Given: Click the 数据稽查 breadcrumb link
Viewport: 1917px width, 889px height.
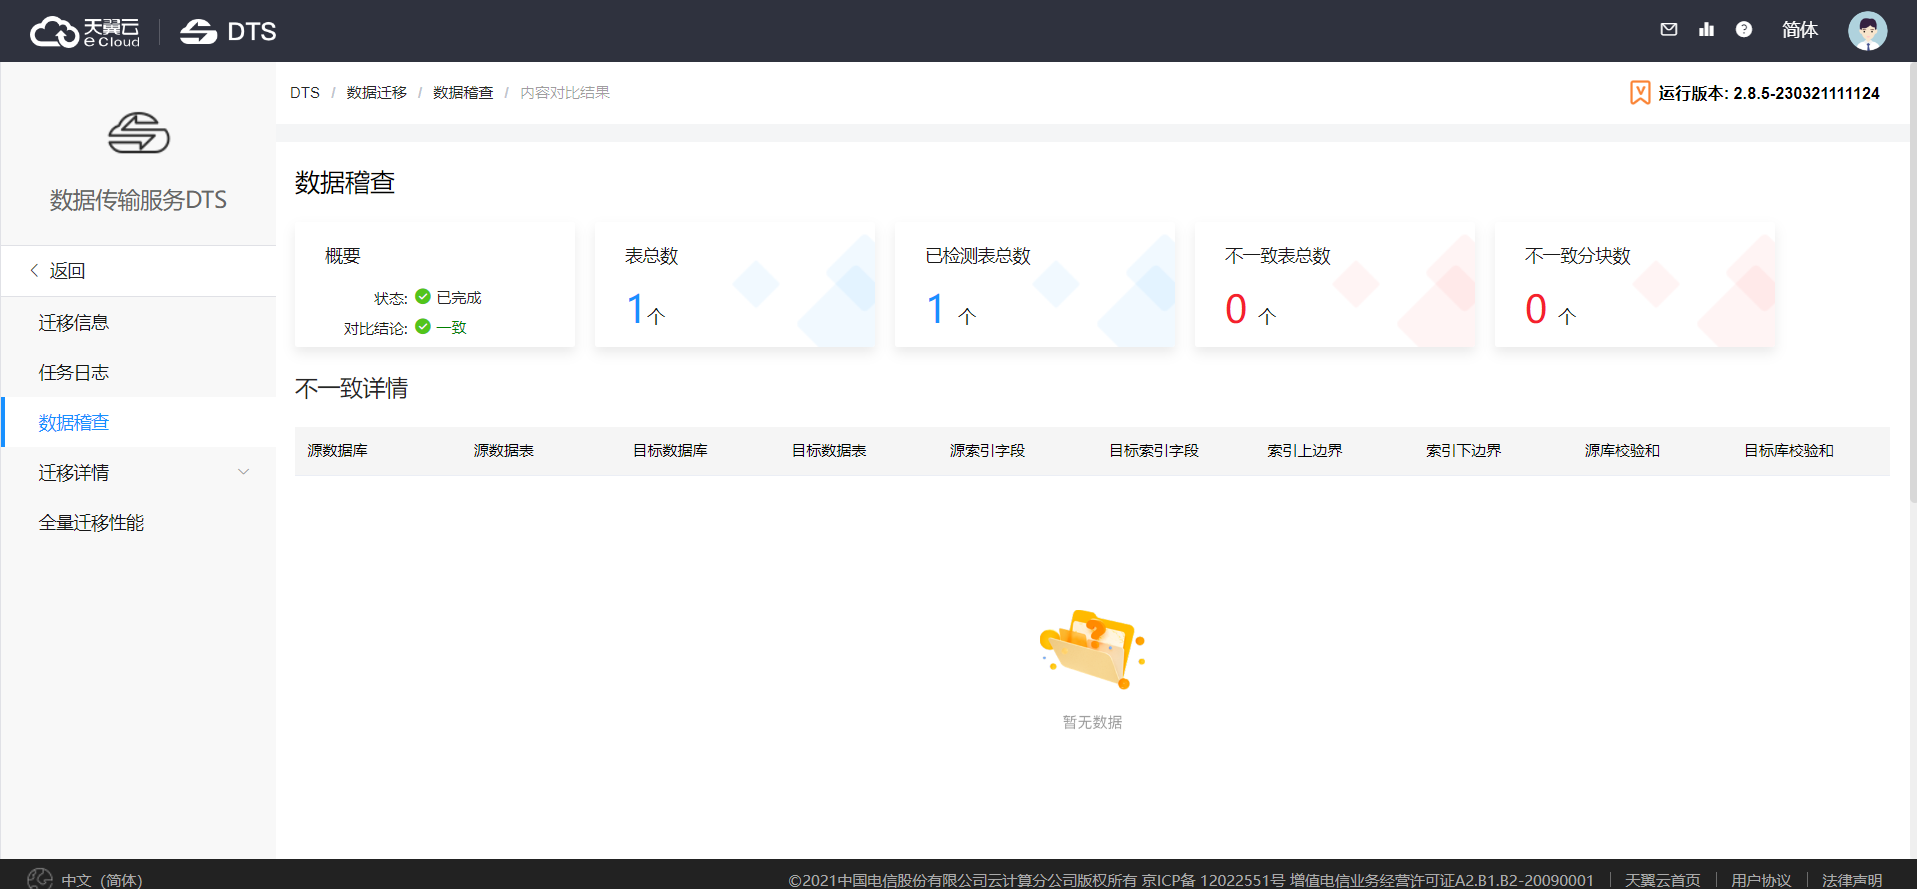Looking at the screenshot, I should pos(462,93).
